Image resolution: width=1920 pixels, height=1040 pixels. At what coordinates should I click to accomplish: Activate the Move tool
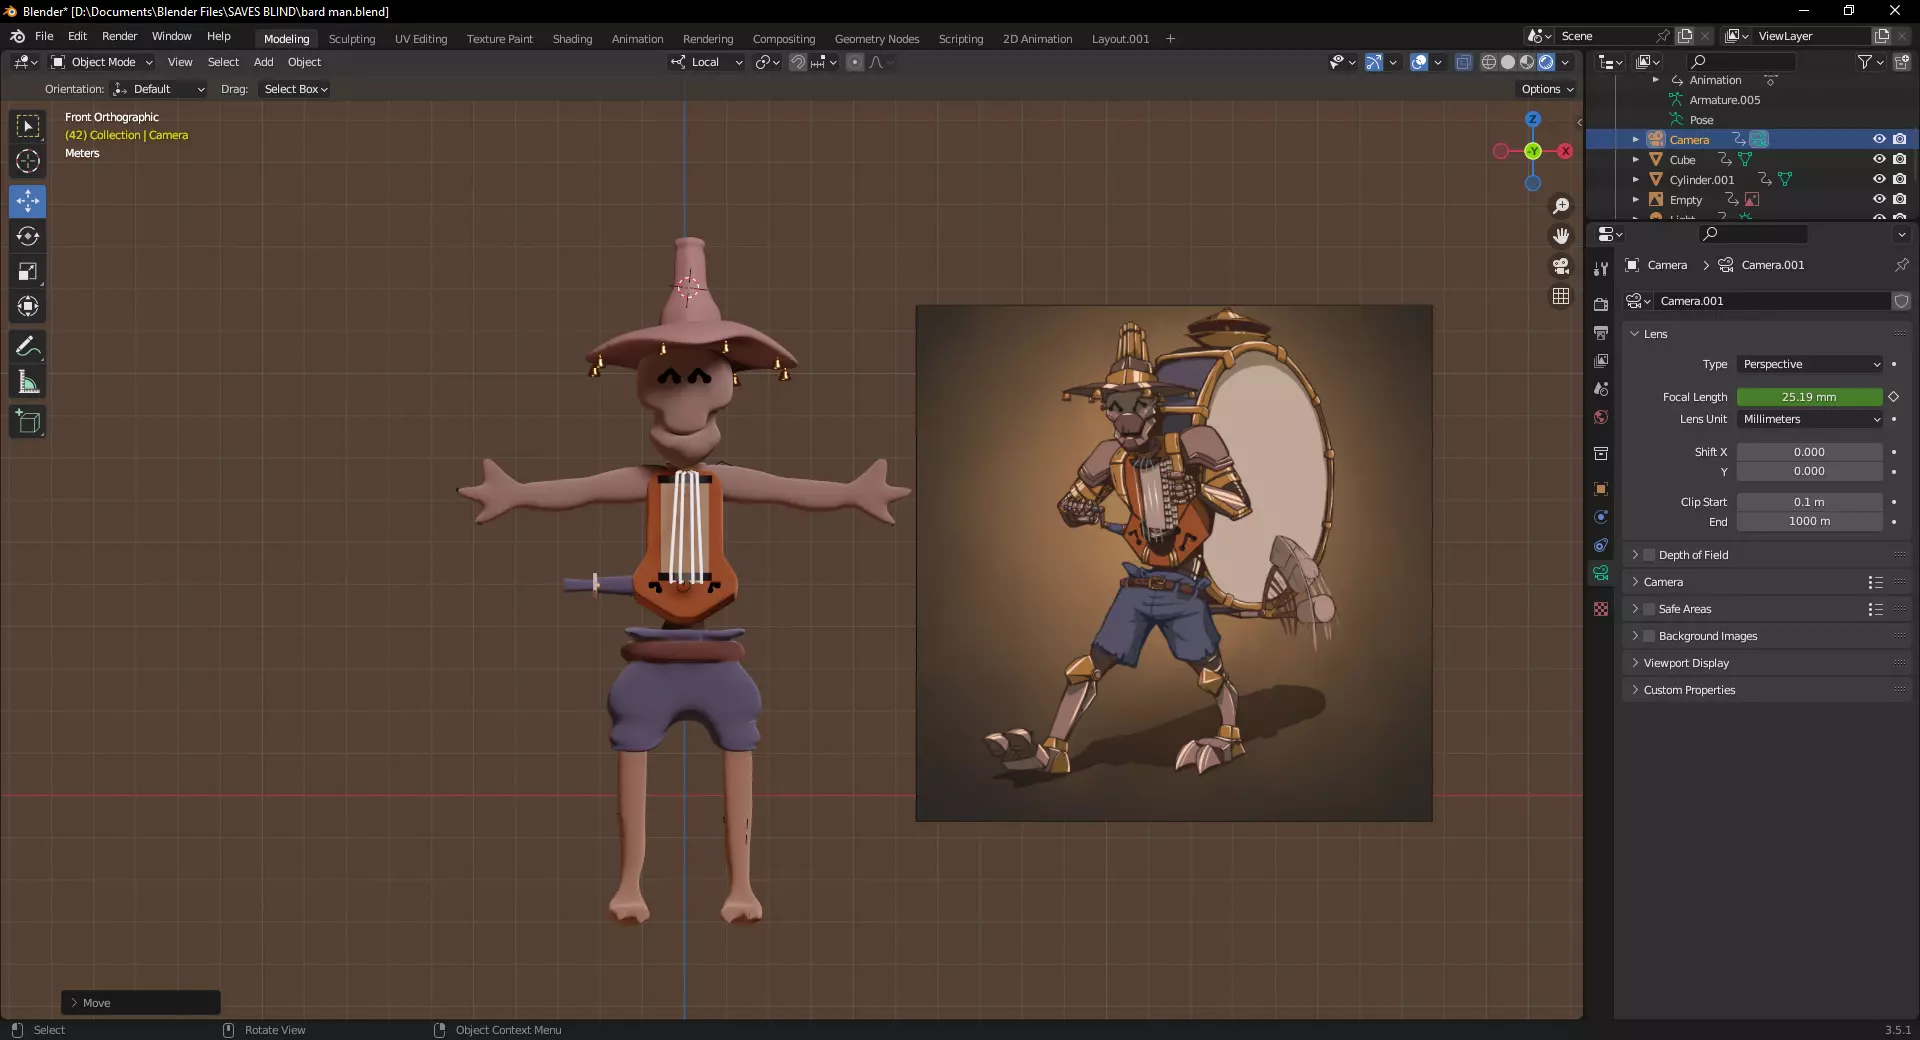28,201
